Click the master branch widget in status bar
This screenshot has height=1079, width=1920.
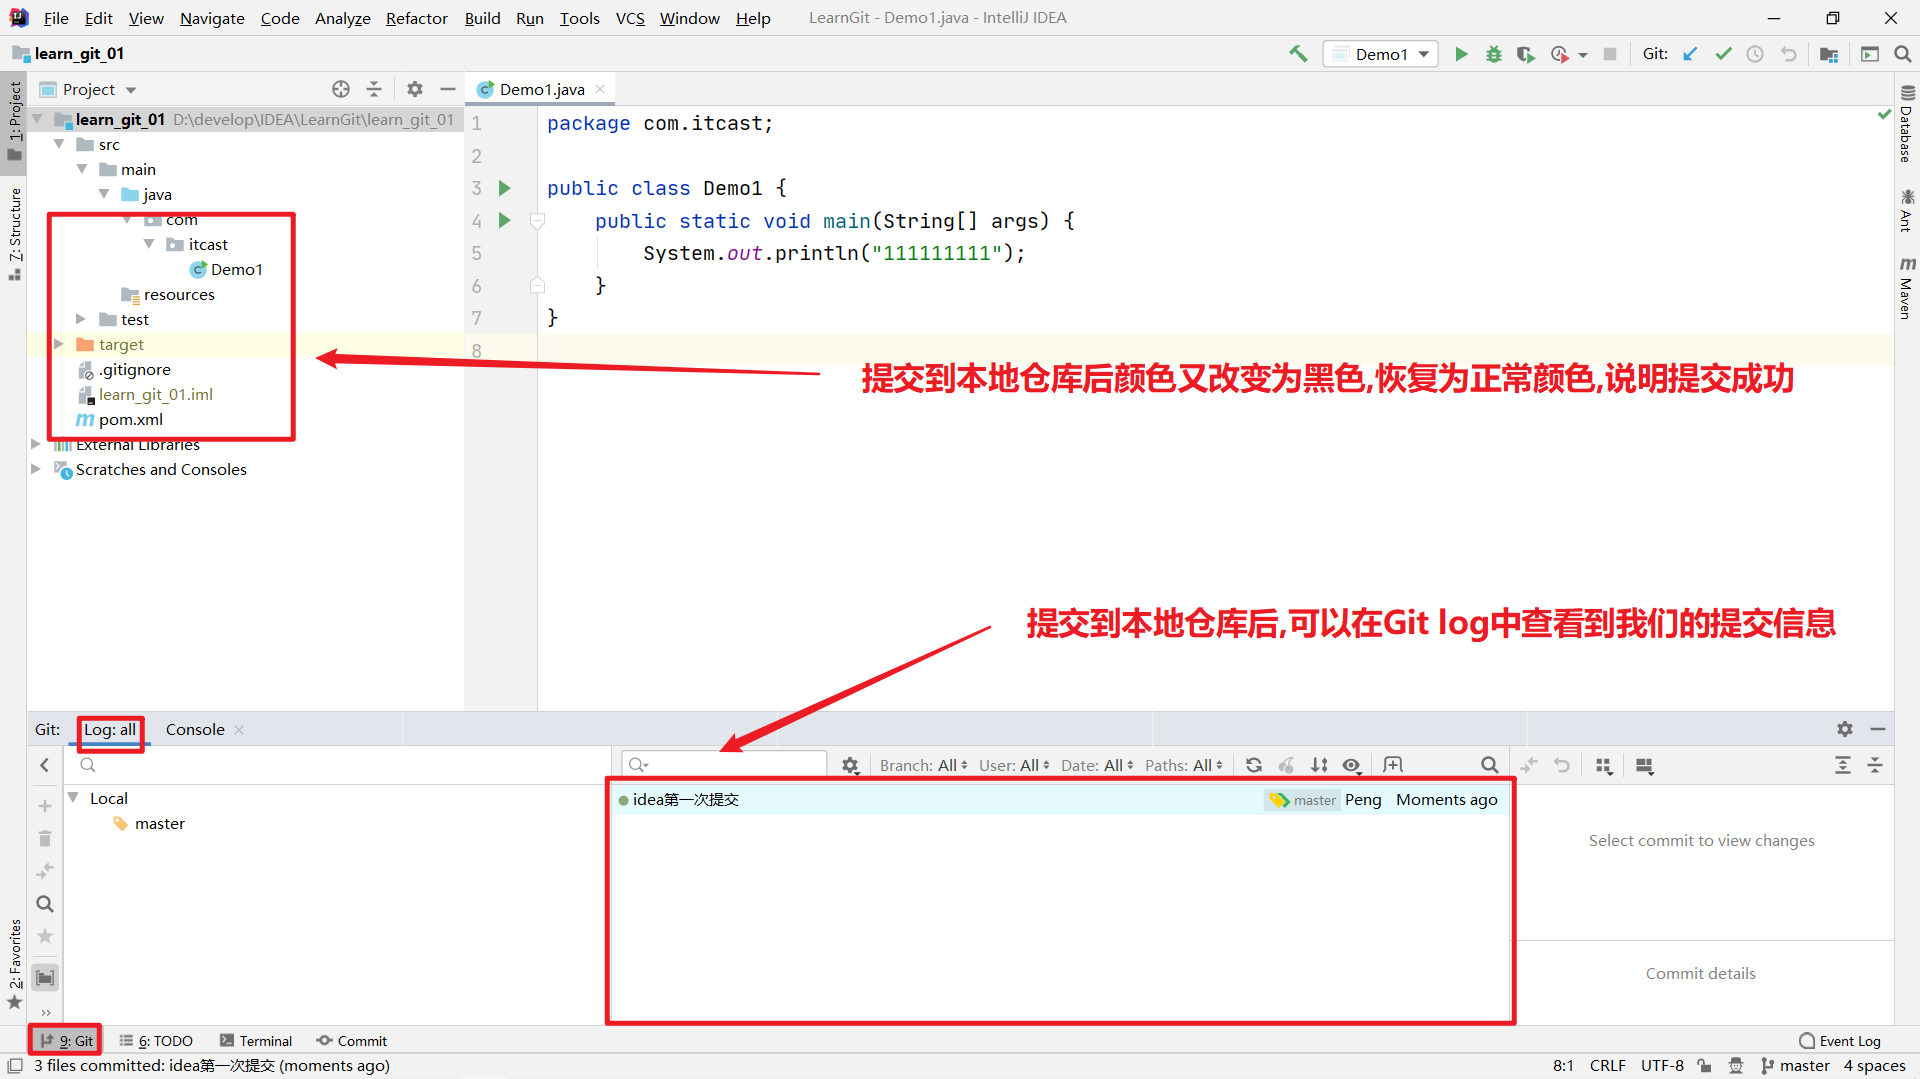[1796, 1066]
